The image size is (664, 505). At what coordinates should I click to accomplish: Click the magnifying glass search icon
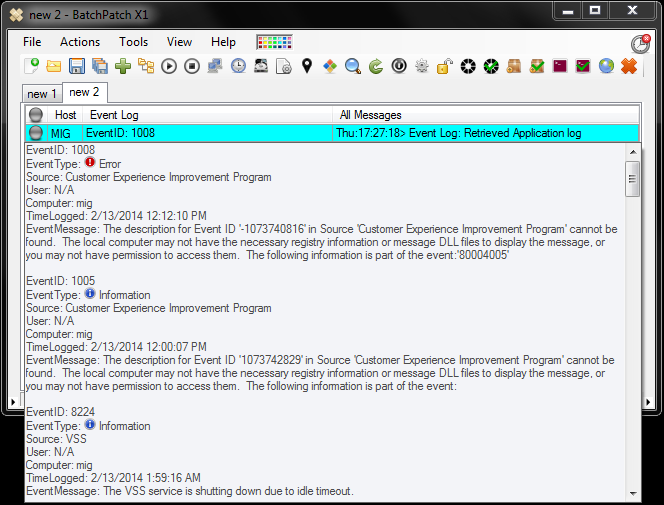point(353,67)
